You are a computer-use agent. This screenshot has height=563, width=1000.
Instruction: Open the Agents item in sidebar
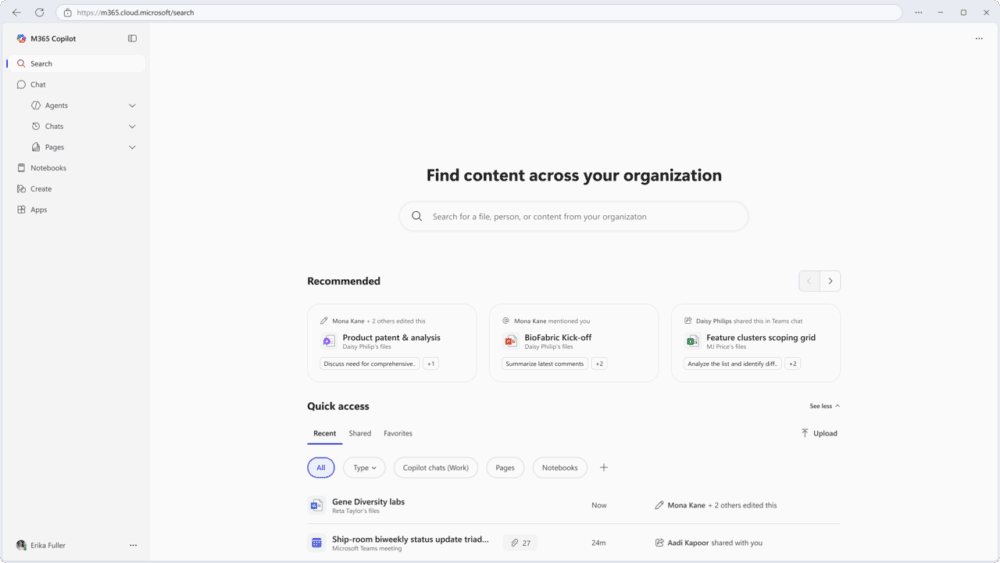56,105
